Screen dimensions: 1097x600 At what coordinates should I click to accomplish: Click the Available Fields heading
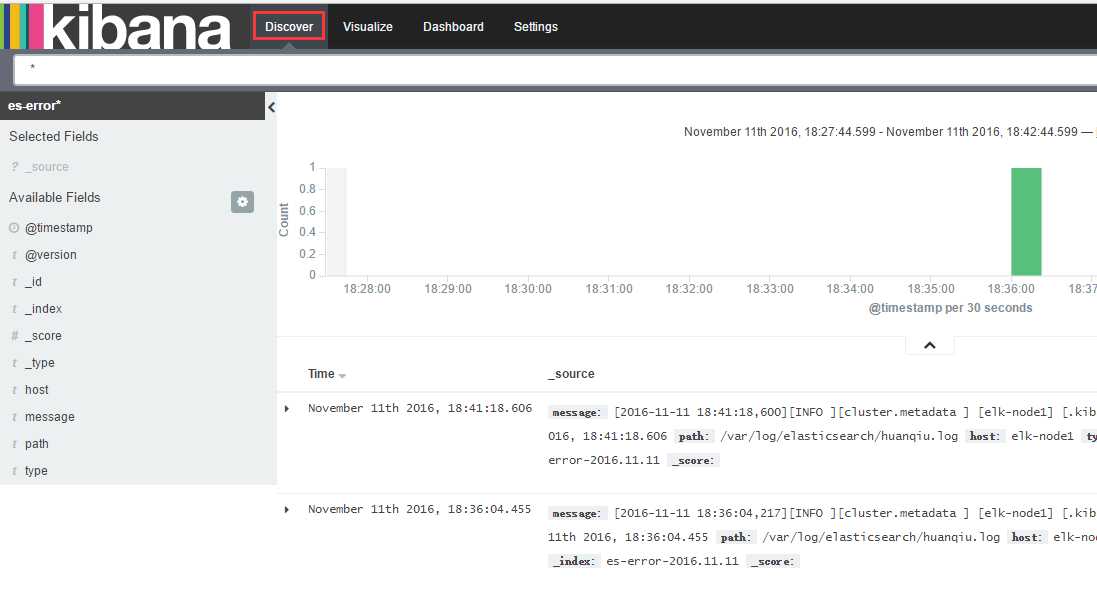(x=55, y=197)
